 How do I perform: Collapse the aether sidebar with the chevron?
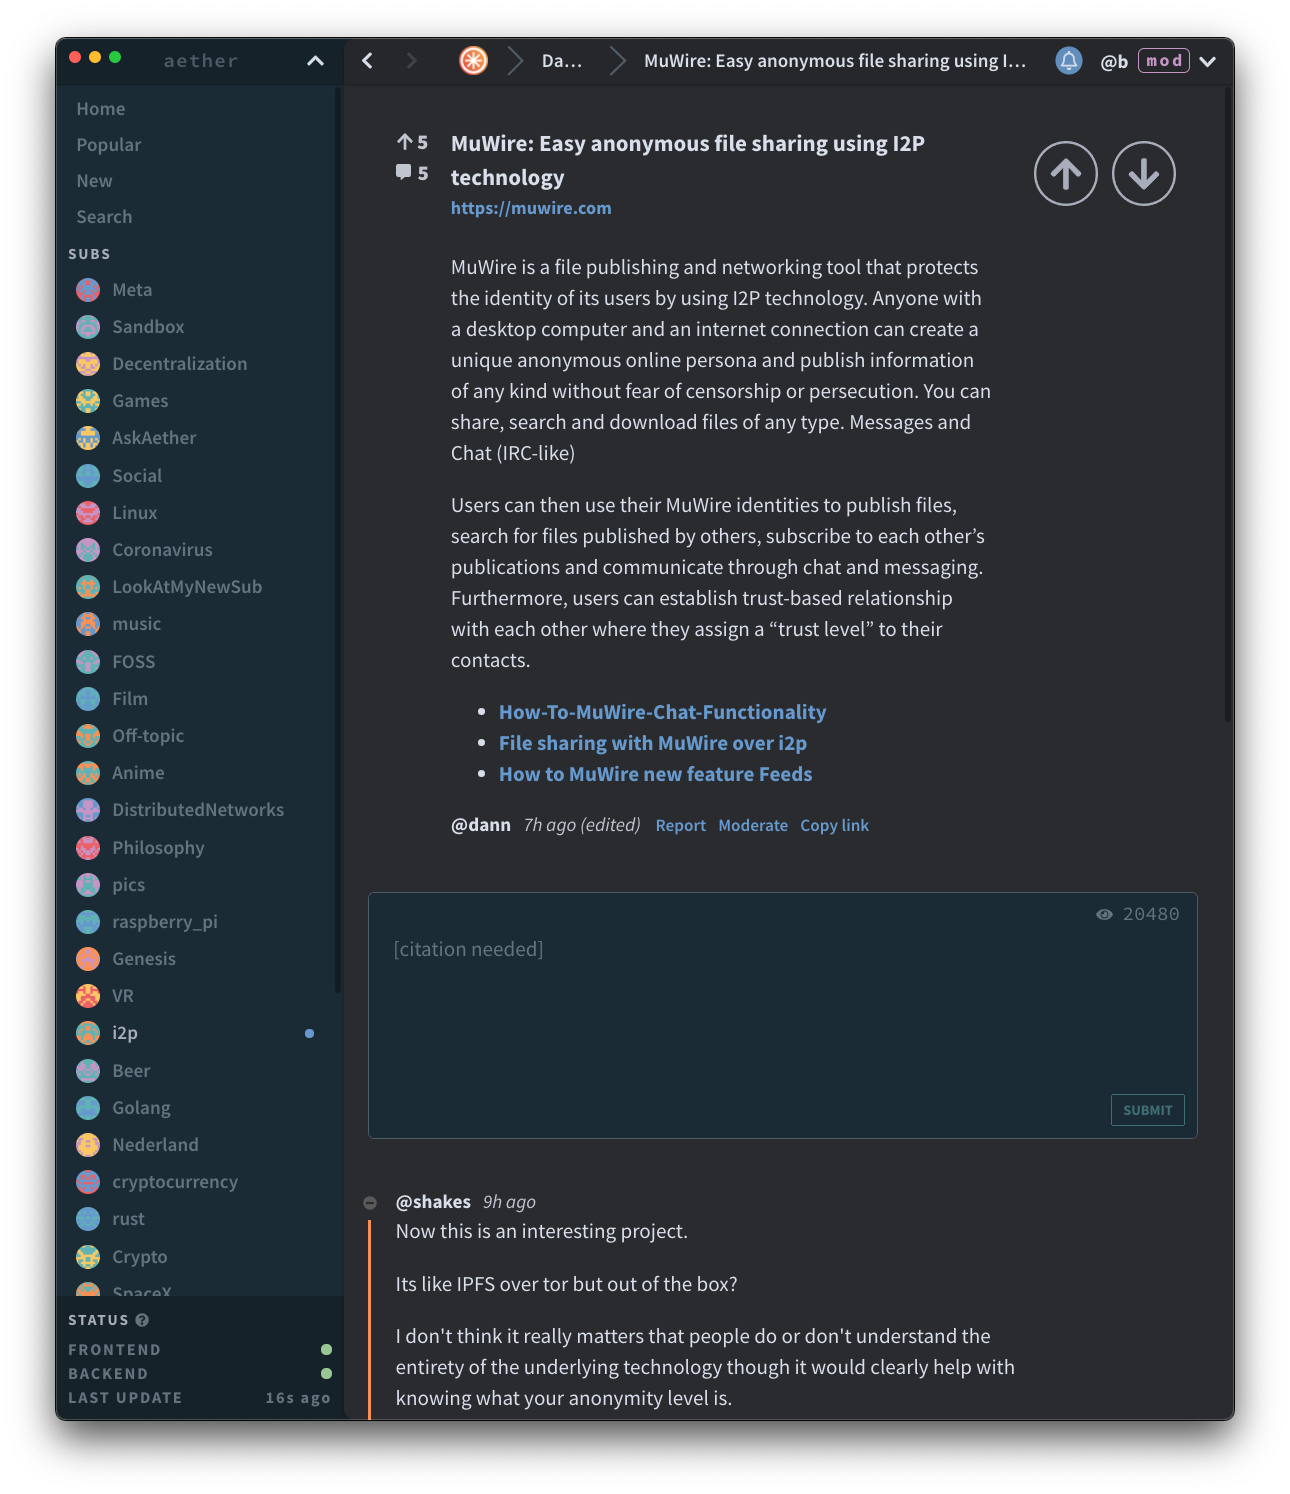tap(315, 61)
